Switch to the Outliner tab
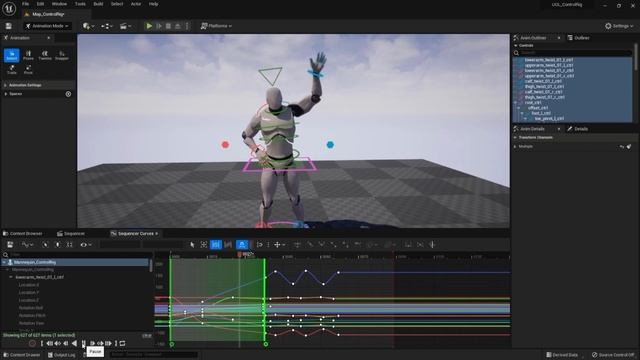The width and height of the screenshot is (640, 360). click(579, 38)
